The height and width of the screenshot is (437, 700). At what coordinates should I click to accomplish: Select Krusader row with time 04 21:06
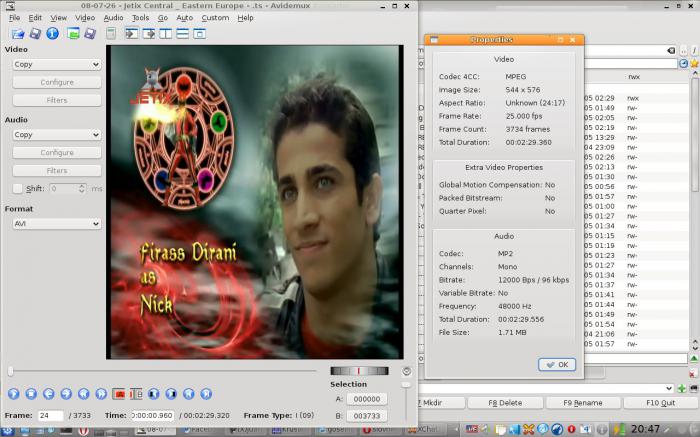tap(637, 334)
